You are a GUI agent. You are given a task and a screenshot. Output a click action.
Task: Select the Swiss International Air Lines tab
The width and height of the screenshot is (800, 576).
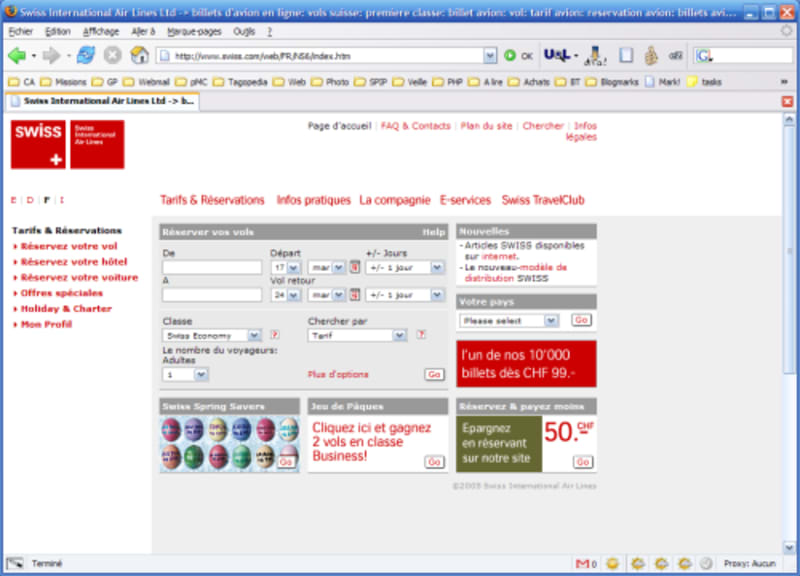(x=103, y=101)
